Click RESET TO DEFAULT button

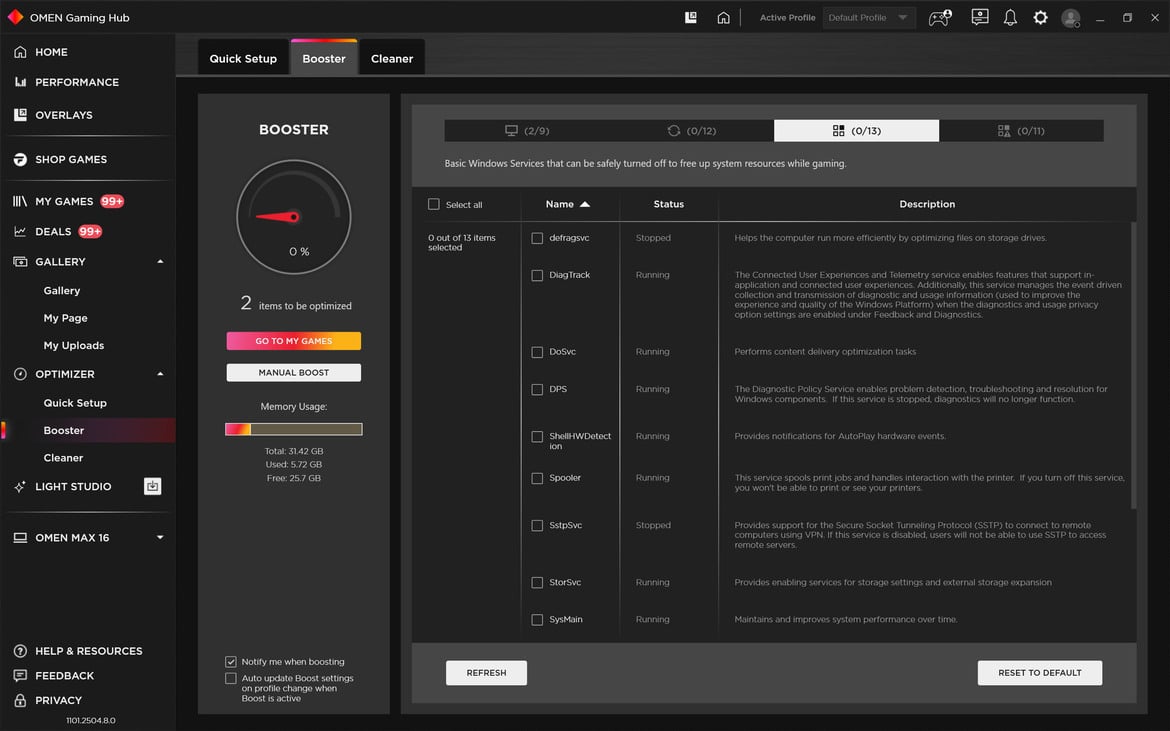coord(1039,673)
